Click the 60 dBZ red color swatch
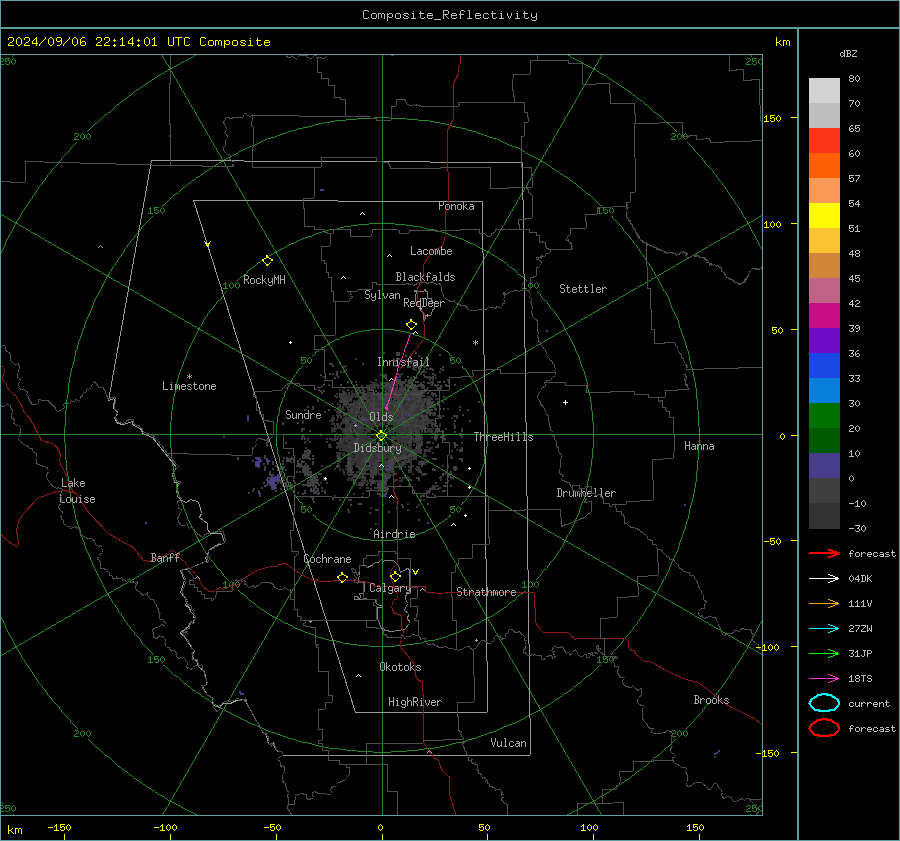 click(x=824, y=141)
